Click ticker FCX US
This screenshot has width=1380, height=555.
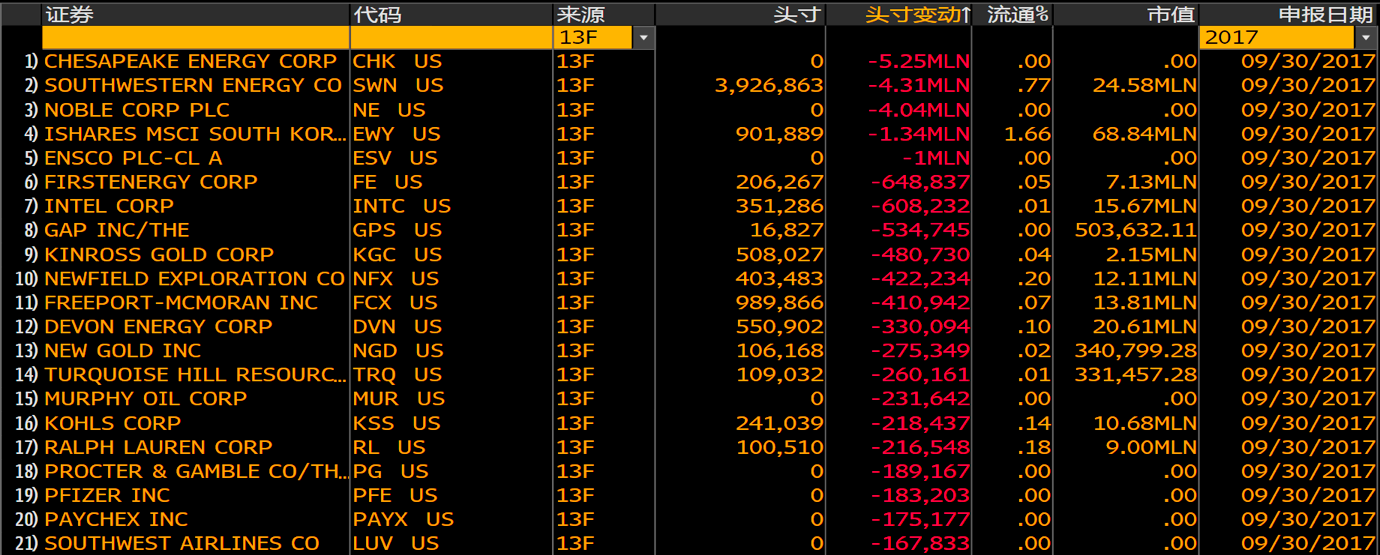tap(395, 302)
